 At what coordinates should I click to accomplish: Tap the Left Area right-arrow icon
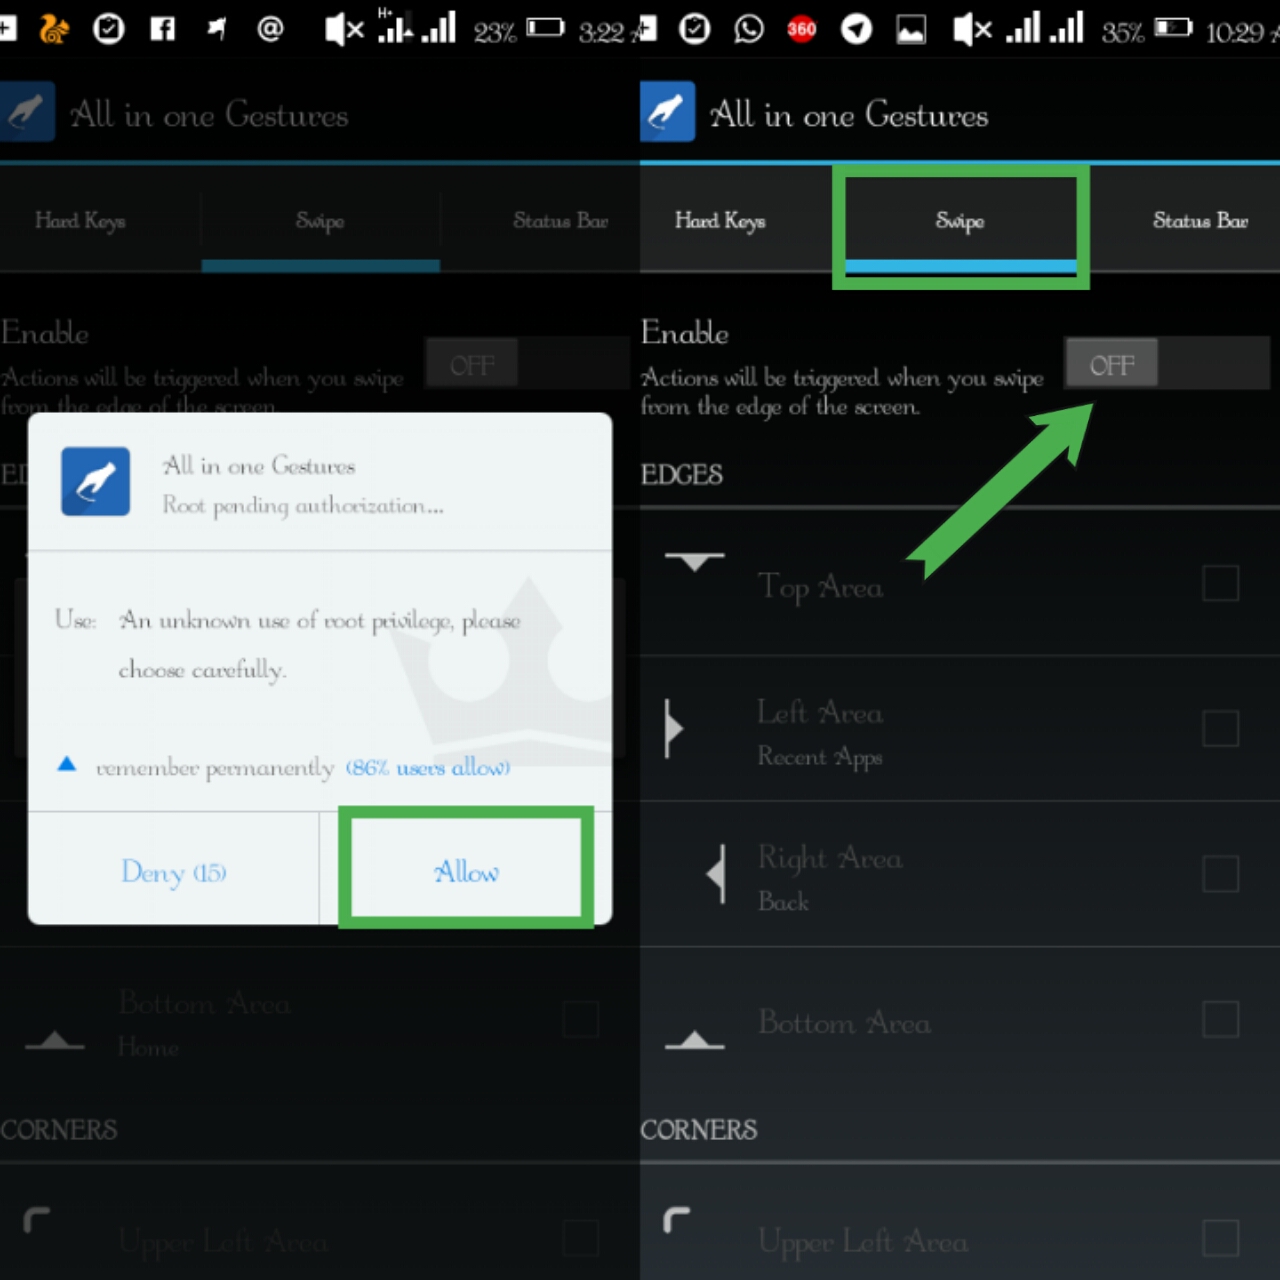tap(674, 728)
